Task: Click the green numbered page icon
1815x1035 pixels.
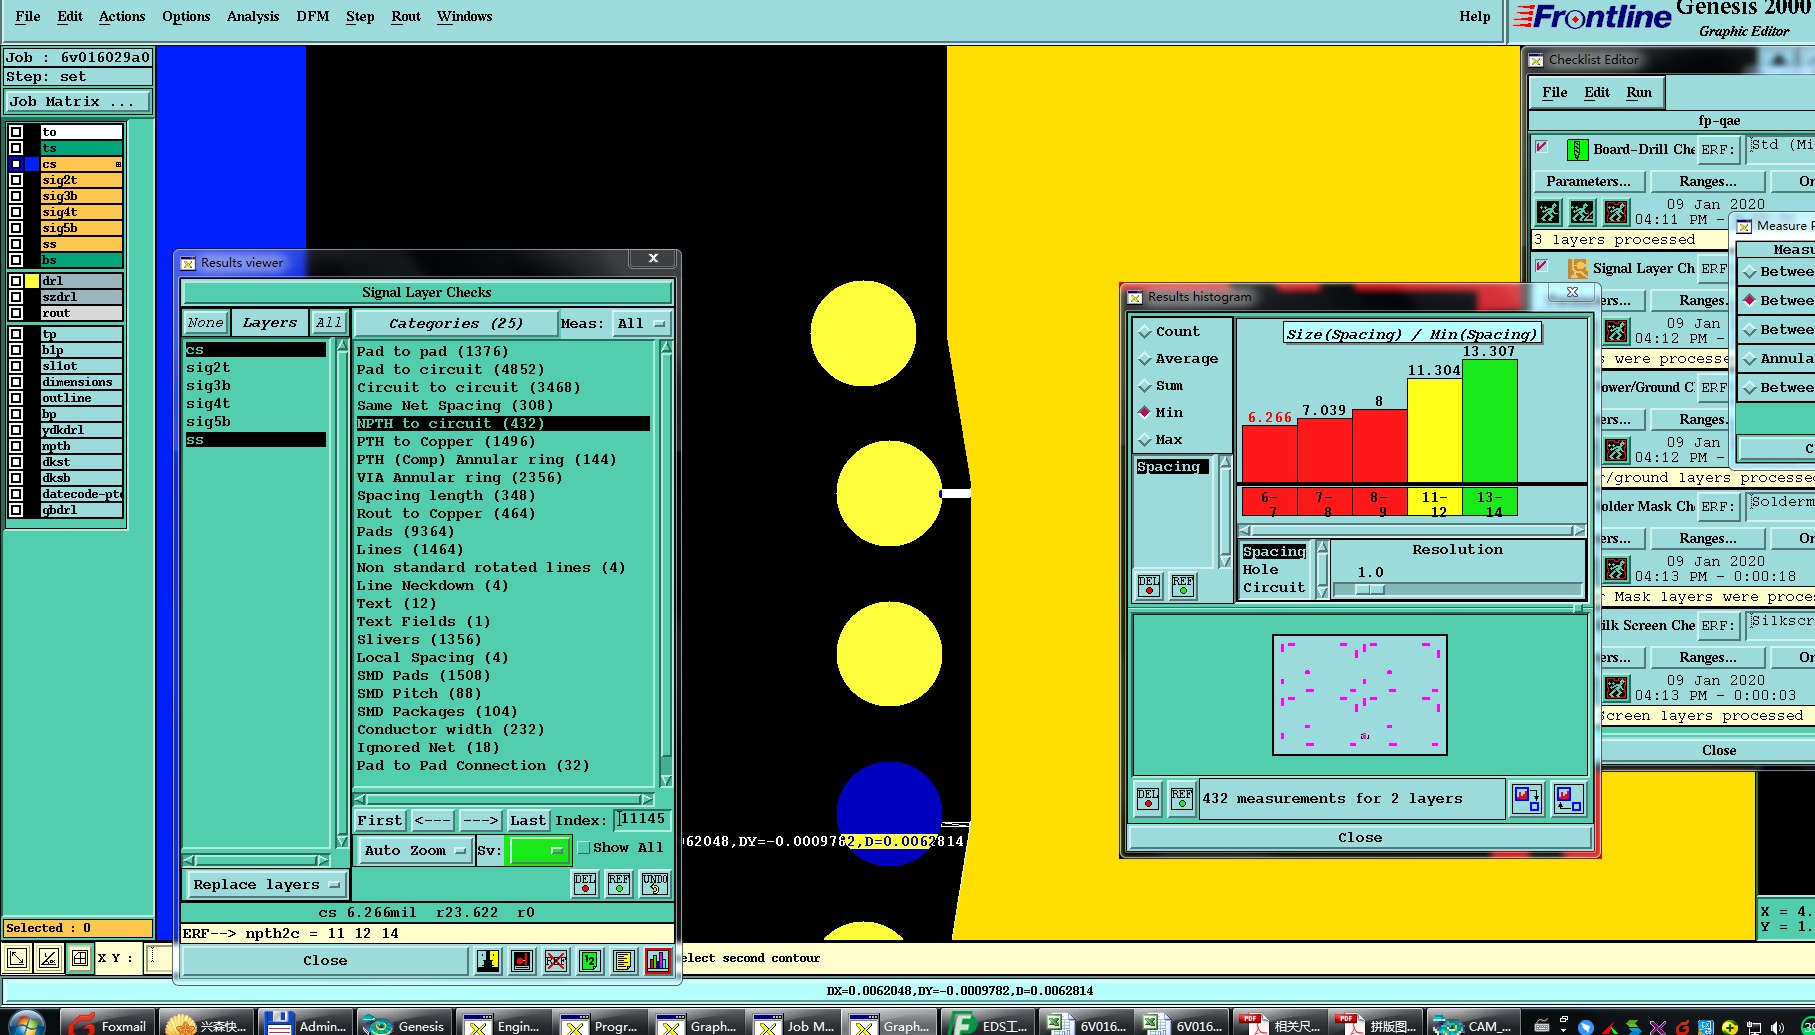Action: point(590,961)
